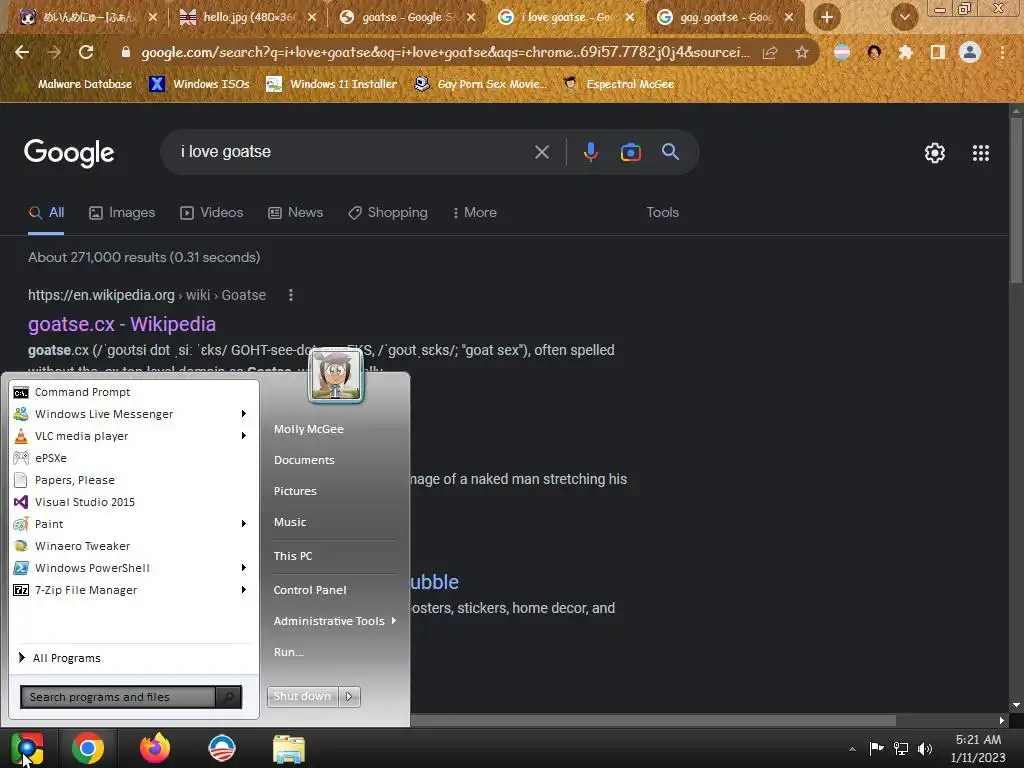Expand Windows Live Messenger jump list arrow
The image size is (1024, 768).
[244, 414]
